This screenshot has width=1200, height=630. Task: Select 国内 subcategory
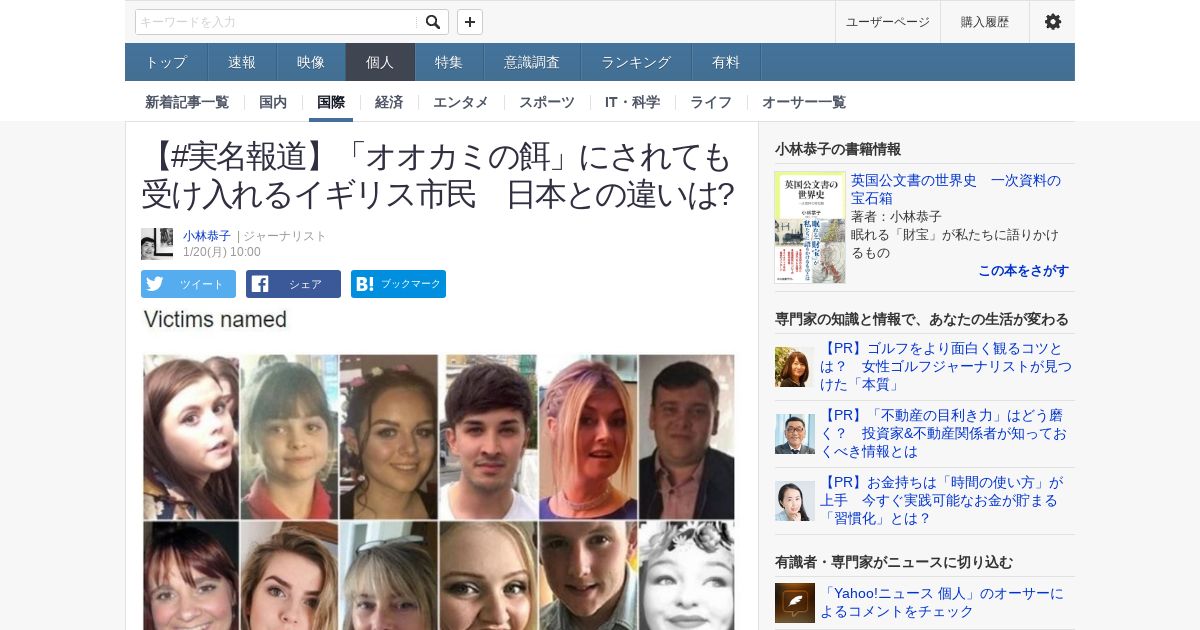click(x=273, y=102)
